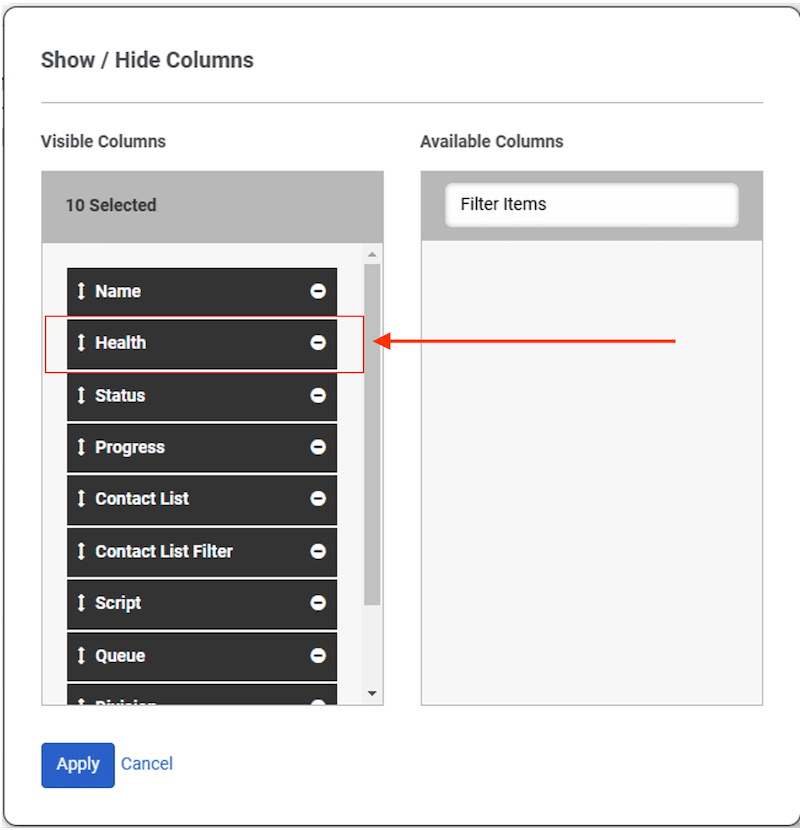This screenshot has height=830, width=800.
Task: Cancel the Show / Hide Columns dialog
Action: click(x=146, y=763)
